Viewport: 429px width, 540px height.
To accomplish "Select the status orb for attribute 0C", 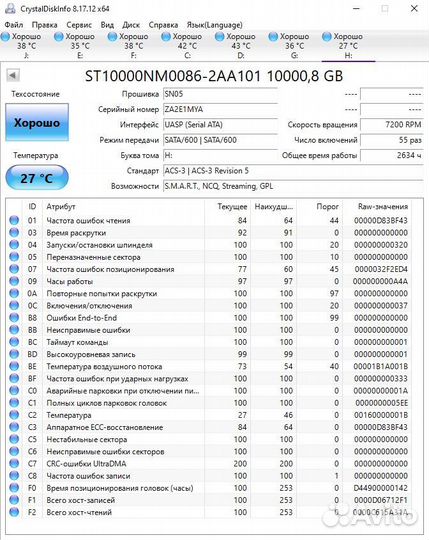I will [x=14, y=305].
